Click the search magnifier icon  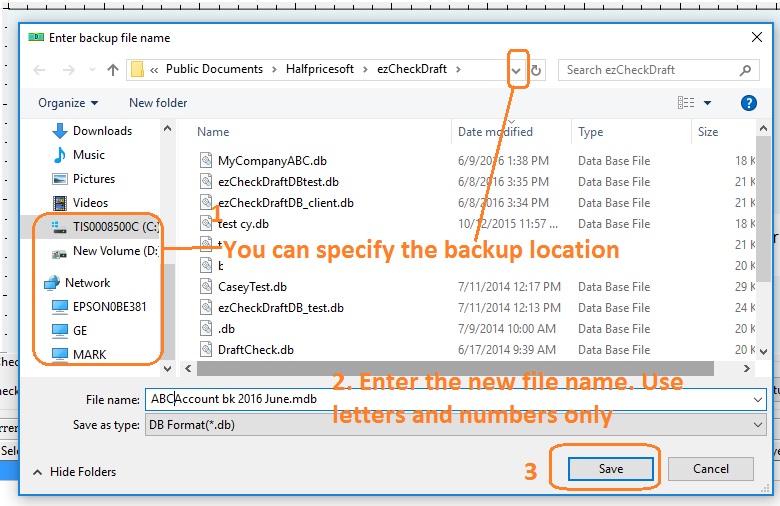coord(745,70)
